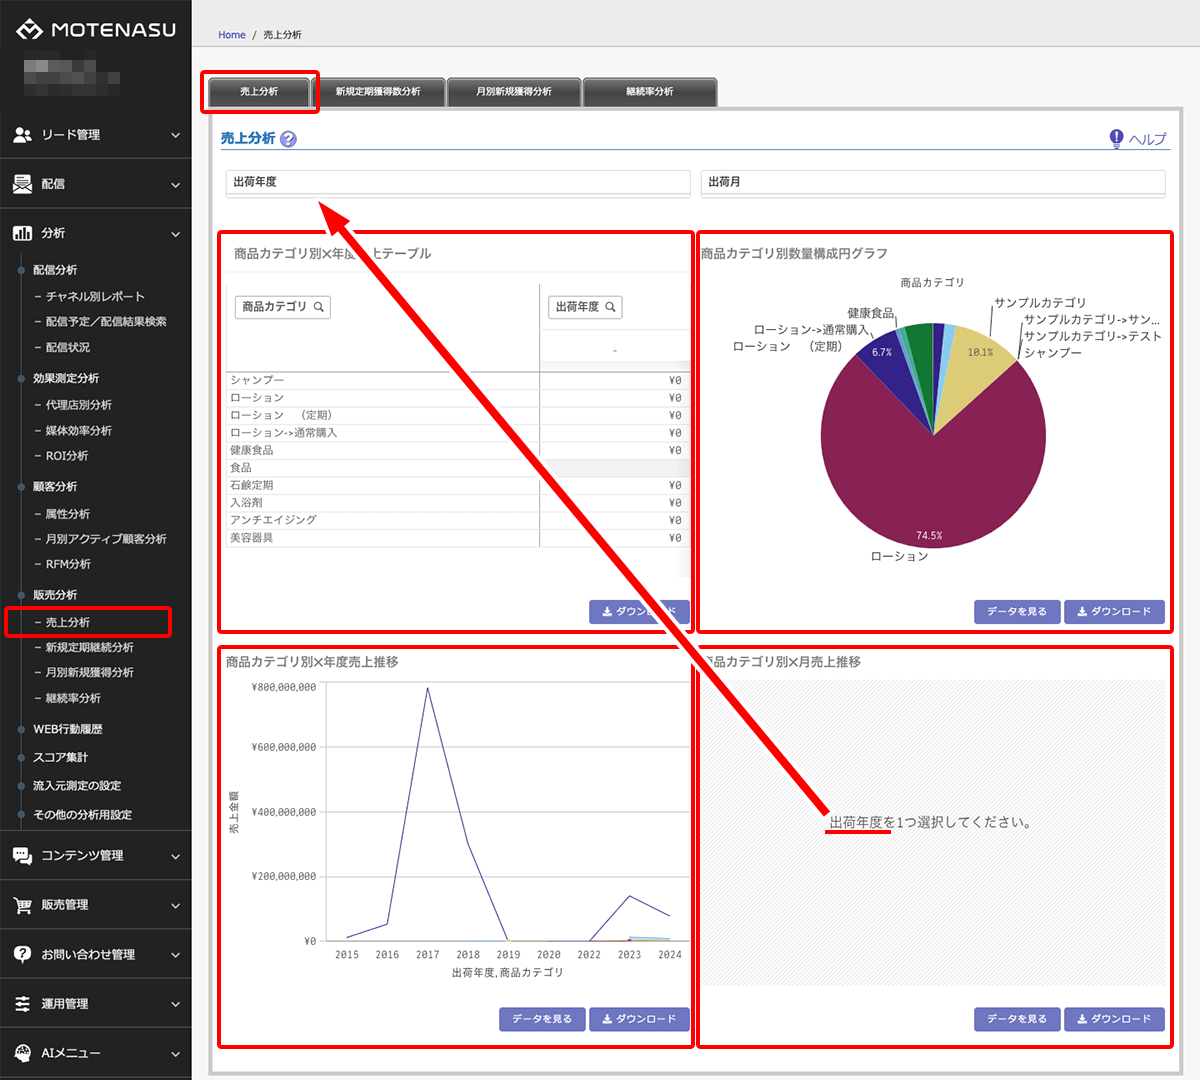Click the 出荷月 filter field

932,182
